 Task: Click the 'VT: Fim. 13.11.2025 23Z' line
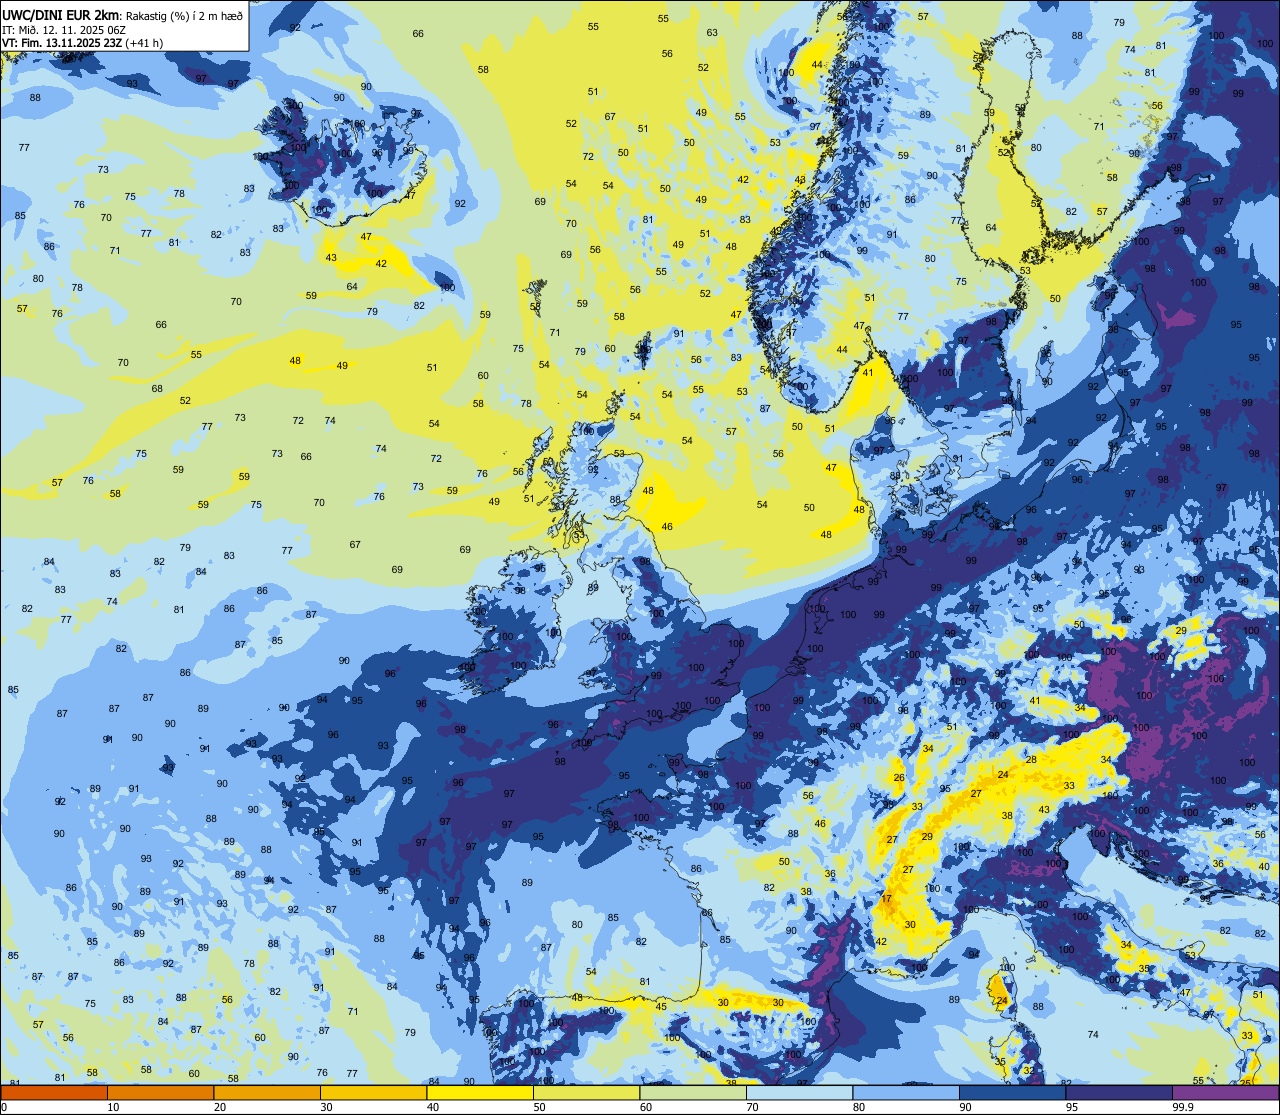tap(62, 43)
